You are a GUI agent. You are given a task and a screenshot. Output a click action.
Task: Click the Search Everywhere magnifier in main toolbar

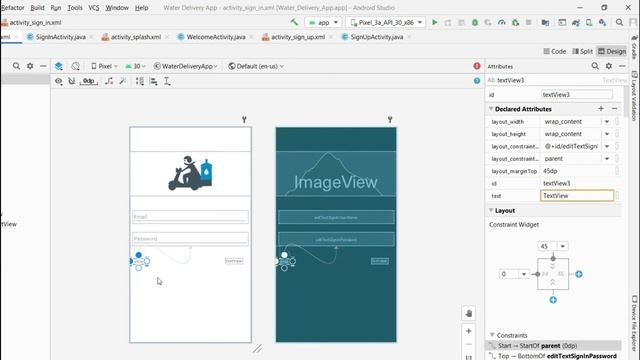[x=619, y=22]
